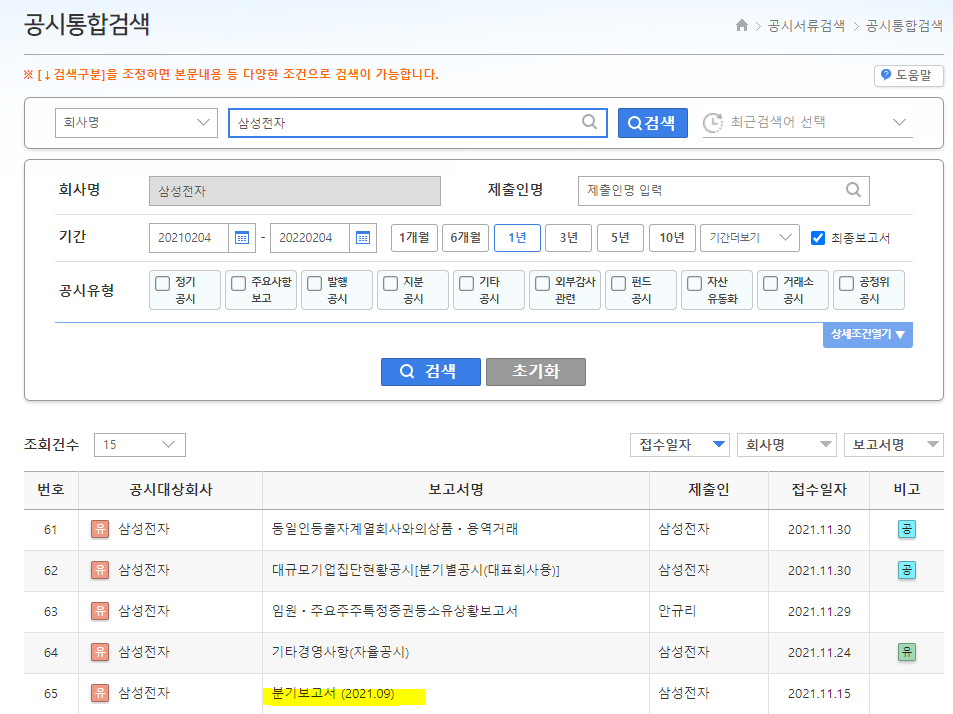Check the 펀드공시 disclosure type
The width and height of the screenshot is (953, 714).
(x=618, y=283)
